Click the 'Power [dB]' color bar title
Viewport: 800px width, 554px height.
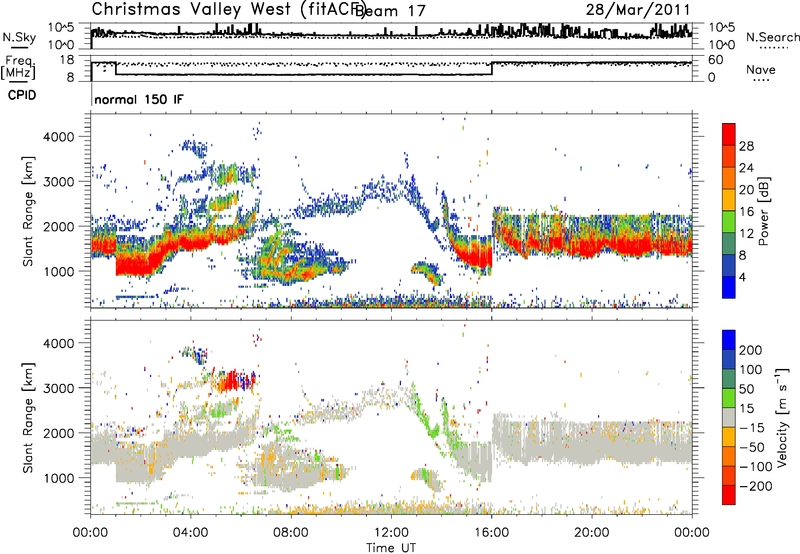(764, 212)
